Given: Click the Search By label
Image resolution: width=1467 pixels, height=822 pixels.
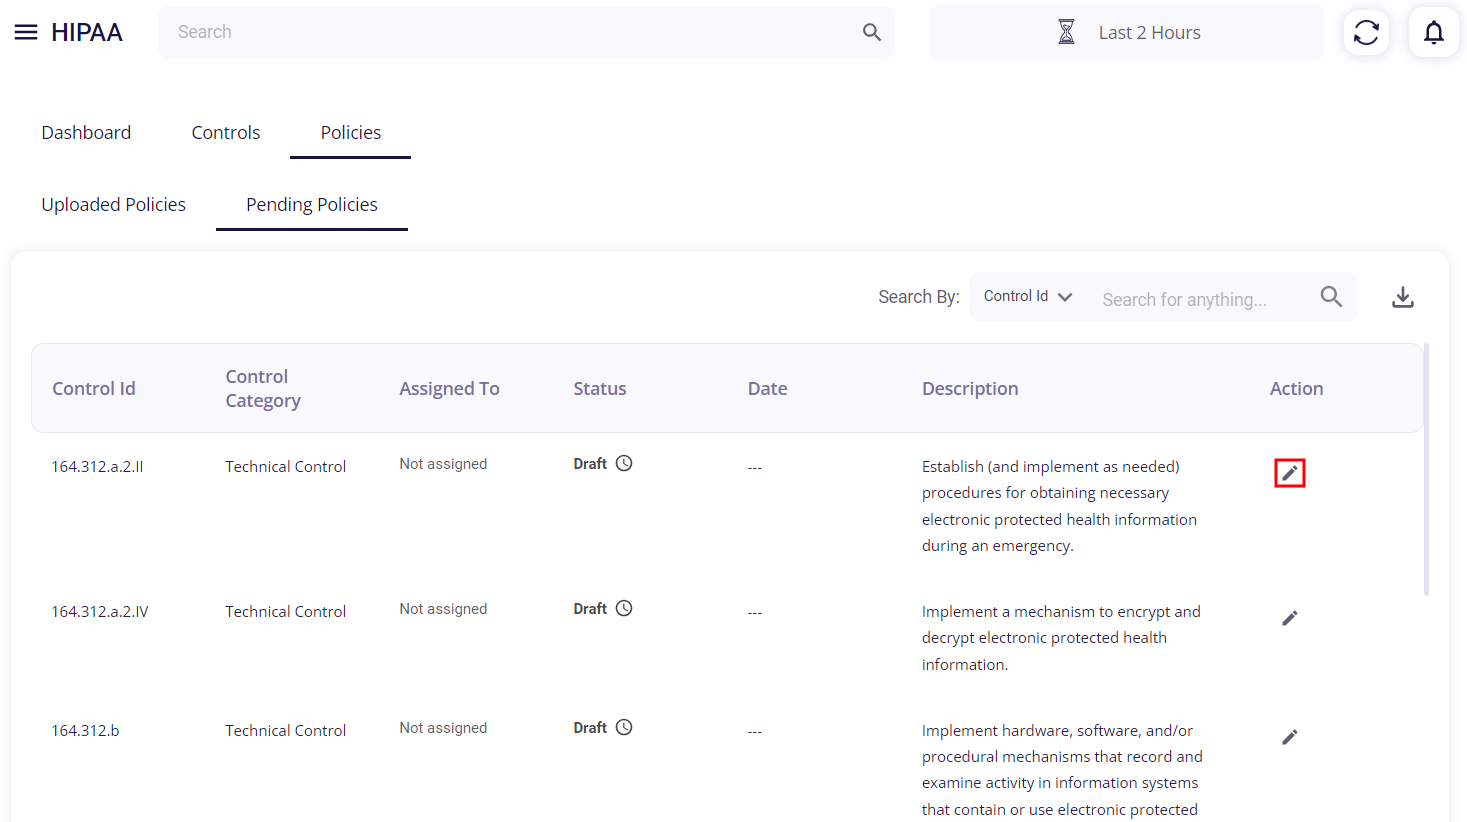Looking at the screenshot, I should pos(919,297).
